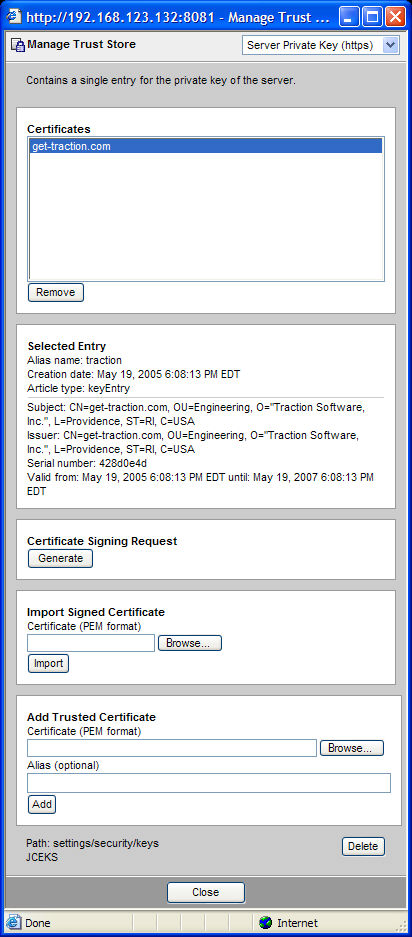Focus the Import Signed Certificate field

91,643
